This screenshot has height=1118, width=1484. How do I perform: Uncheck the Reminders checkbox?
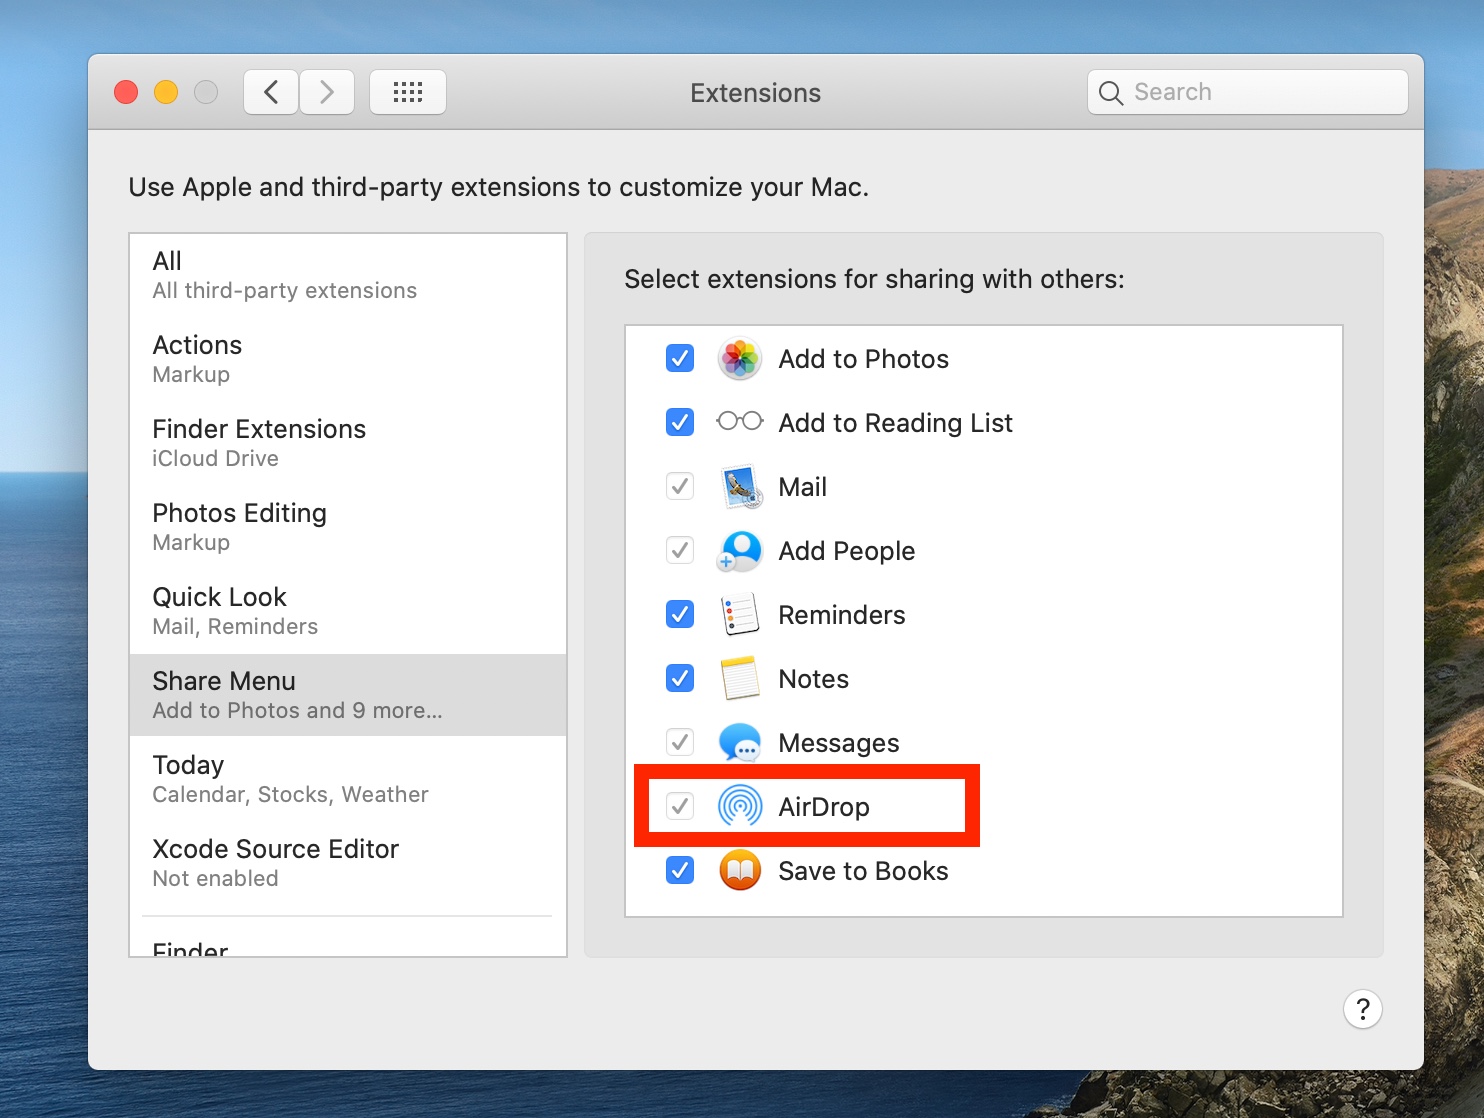680,614
